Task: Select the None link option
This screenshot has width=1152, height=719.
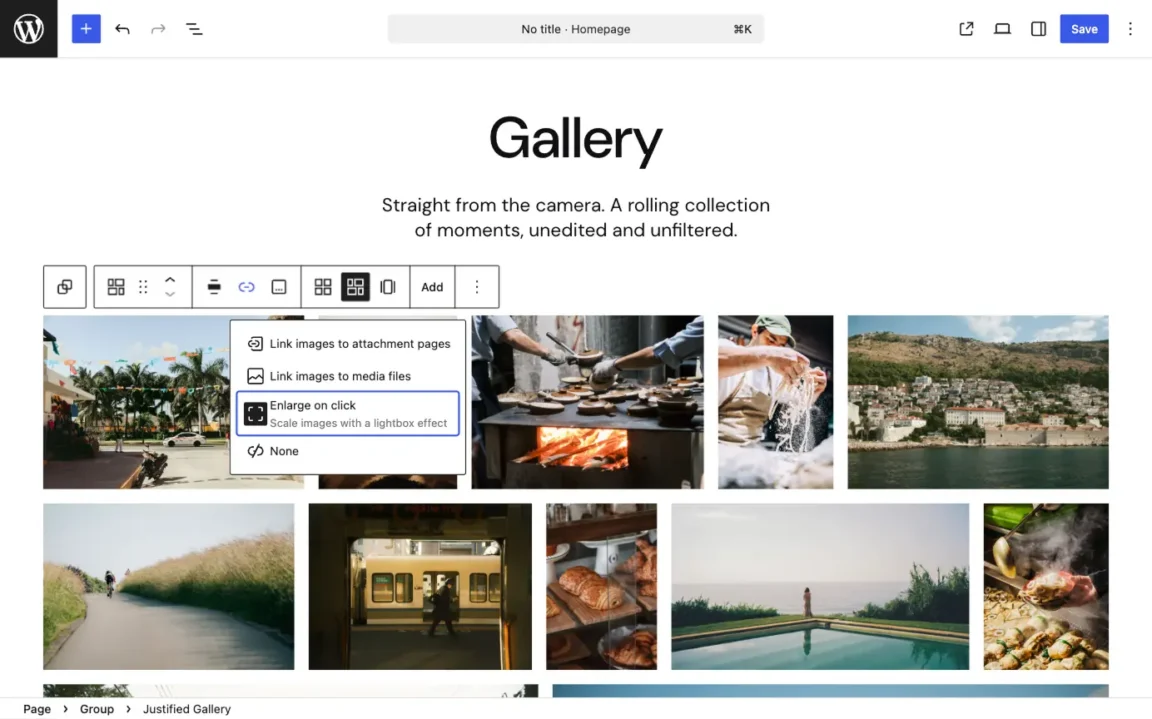Action: click(348, 451)
